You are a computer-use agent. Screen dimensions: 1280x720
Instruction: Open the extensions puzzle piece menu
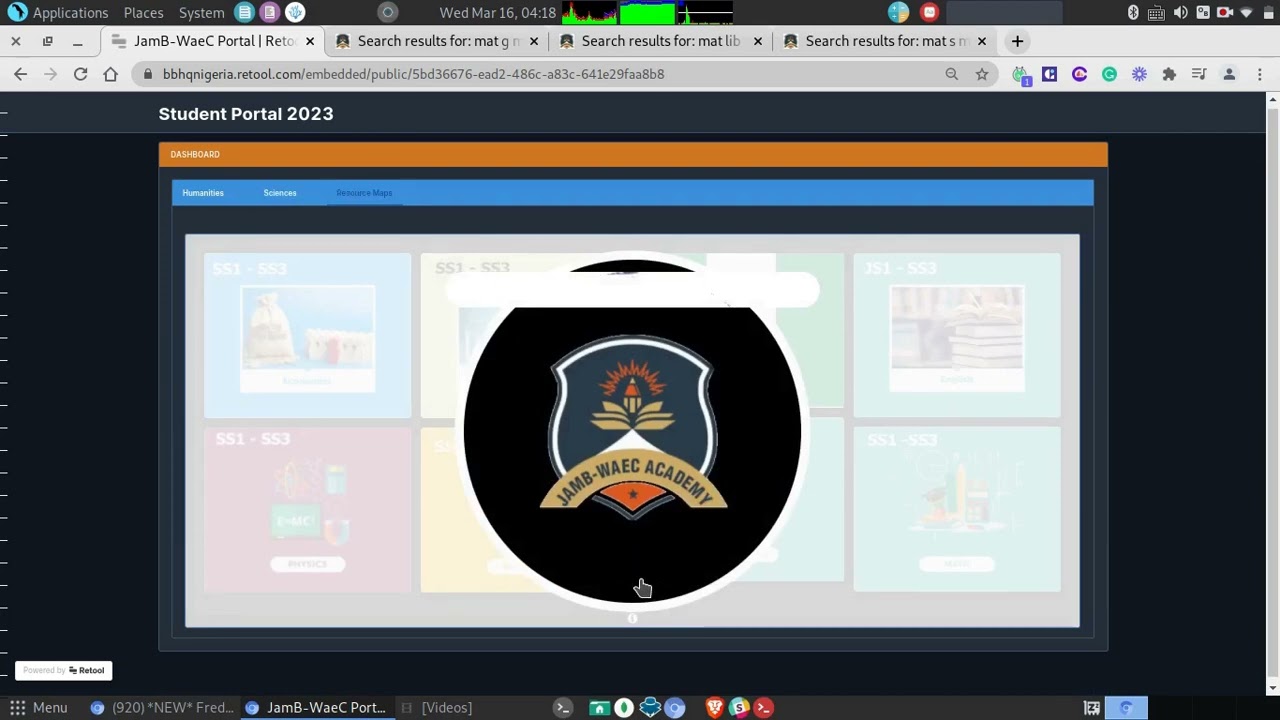pos(1169,74)
